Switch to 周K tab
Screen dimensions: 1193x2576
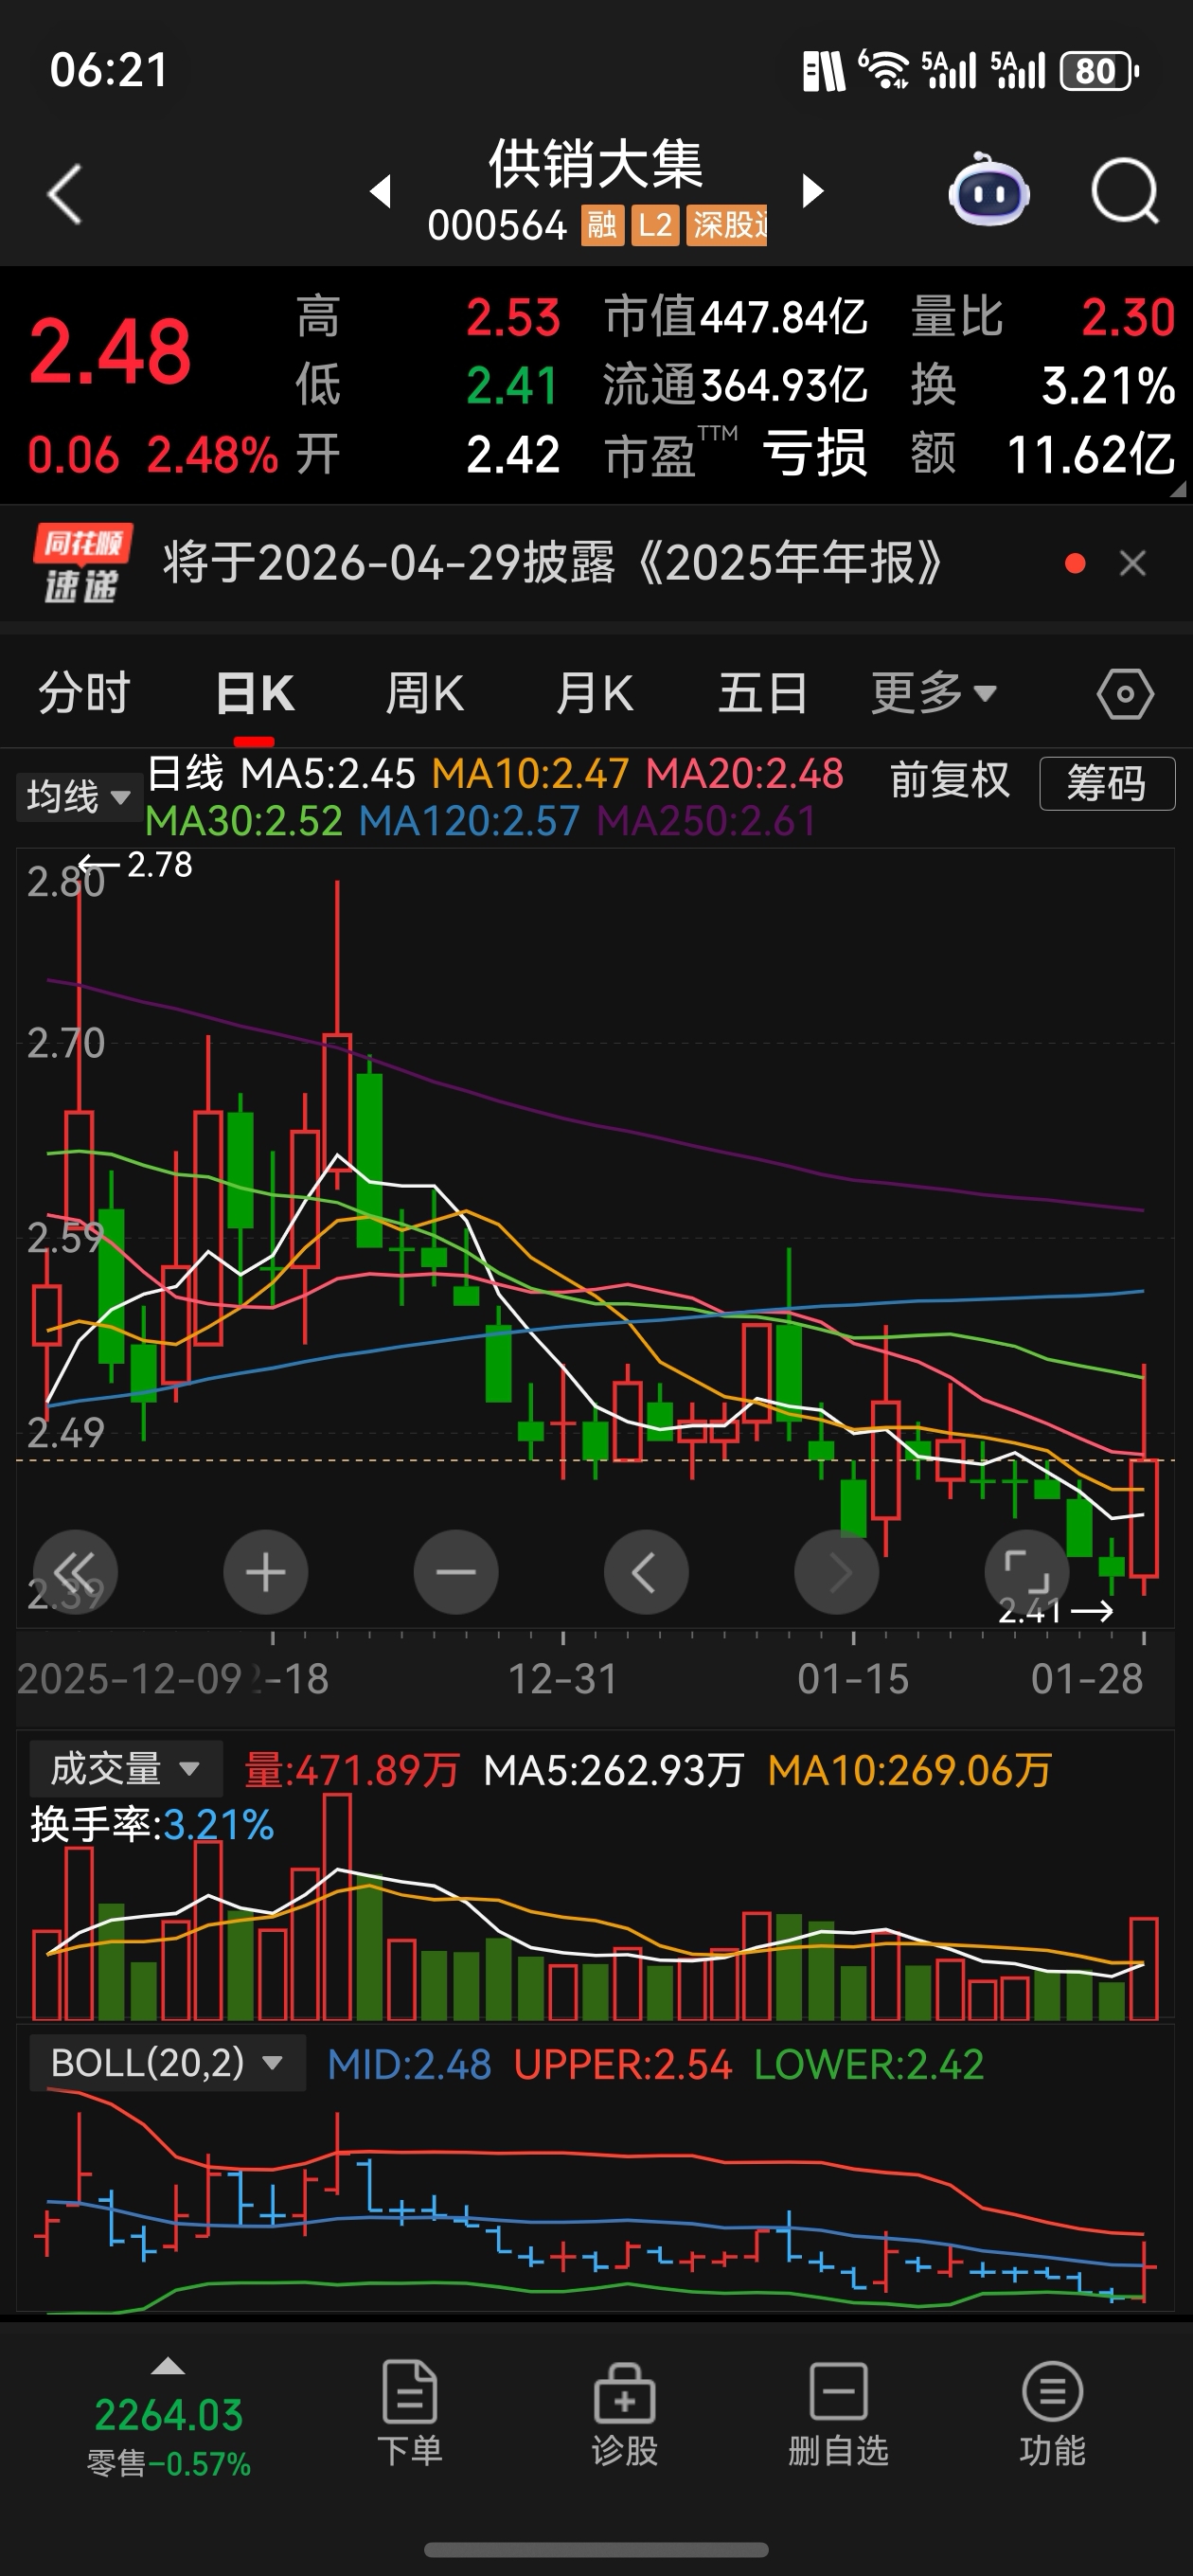pyautogui.click(x=425, y=693)
